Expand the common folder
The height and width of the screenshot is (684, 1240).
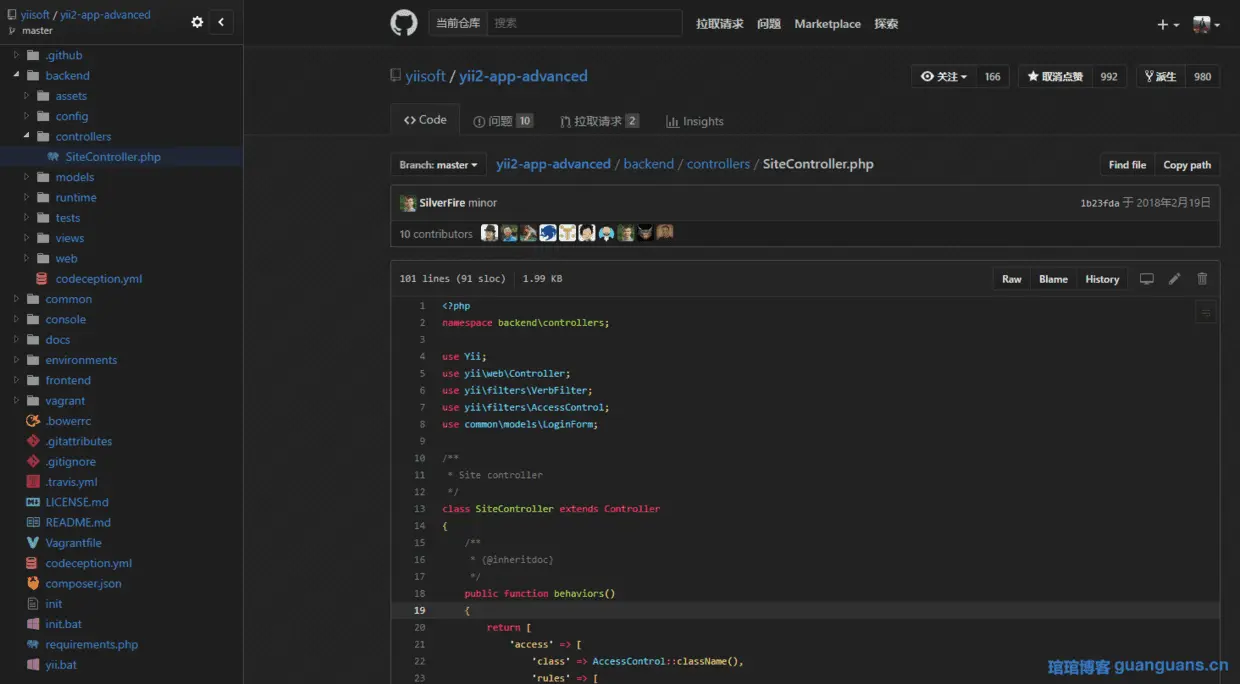tap(17, 299)
